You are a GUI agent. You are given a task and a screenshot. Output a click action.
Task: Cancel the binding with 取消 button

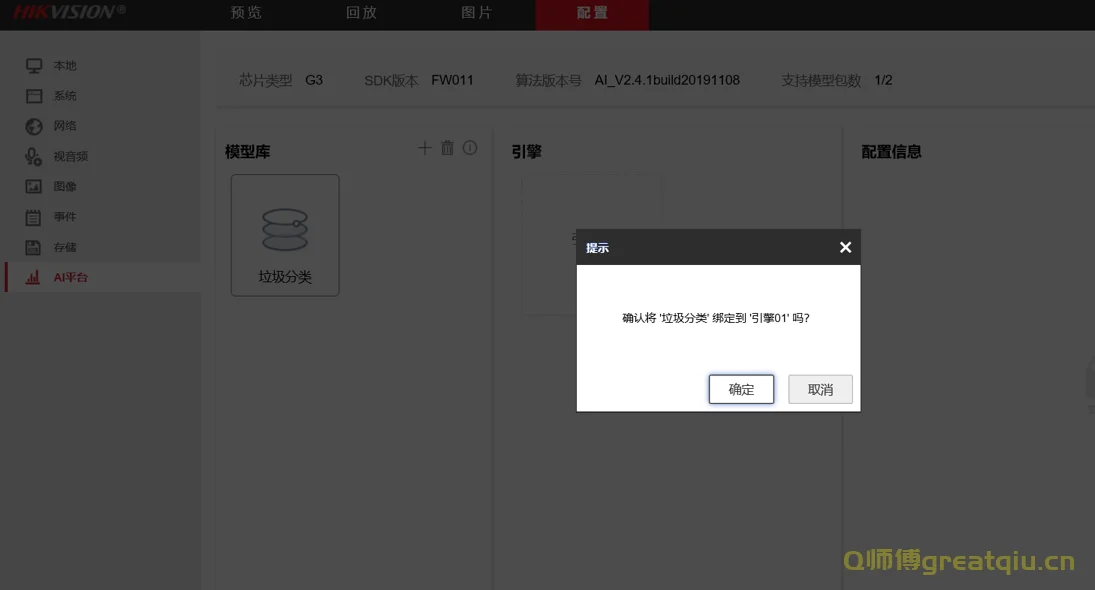(820, 390)
